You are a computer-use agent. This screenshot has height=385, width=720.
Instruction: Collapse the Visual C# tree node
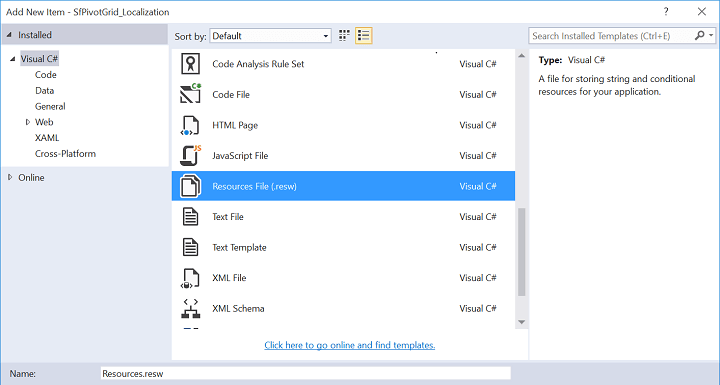coord(13,59)
